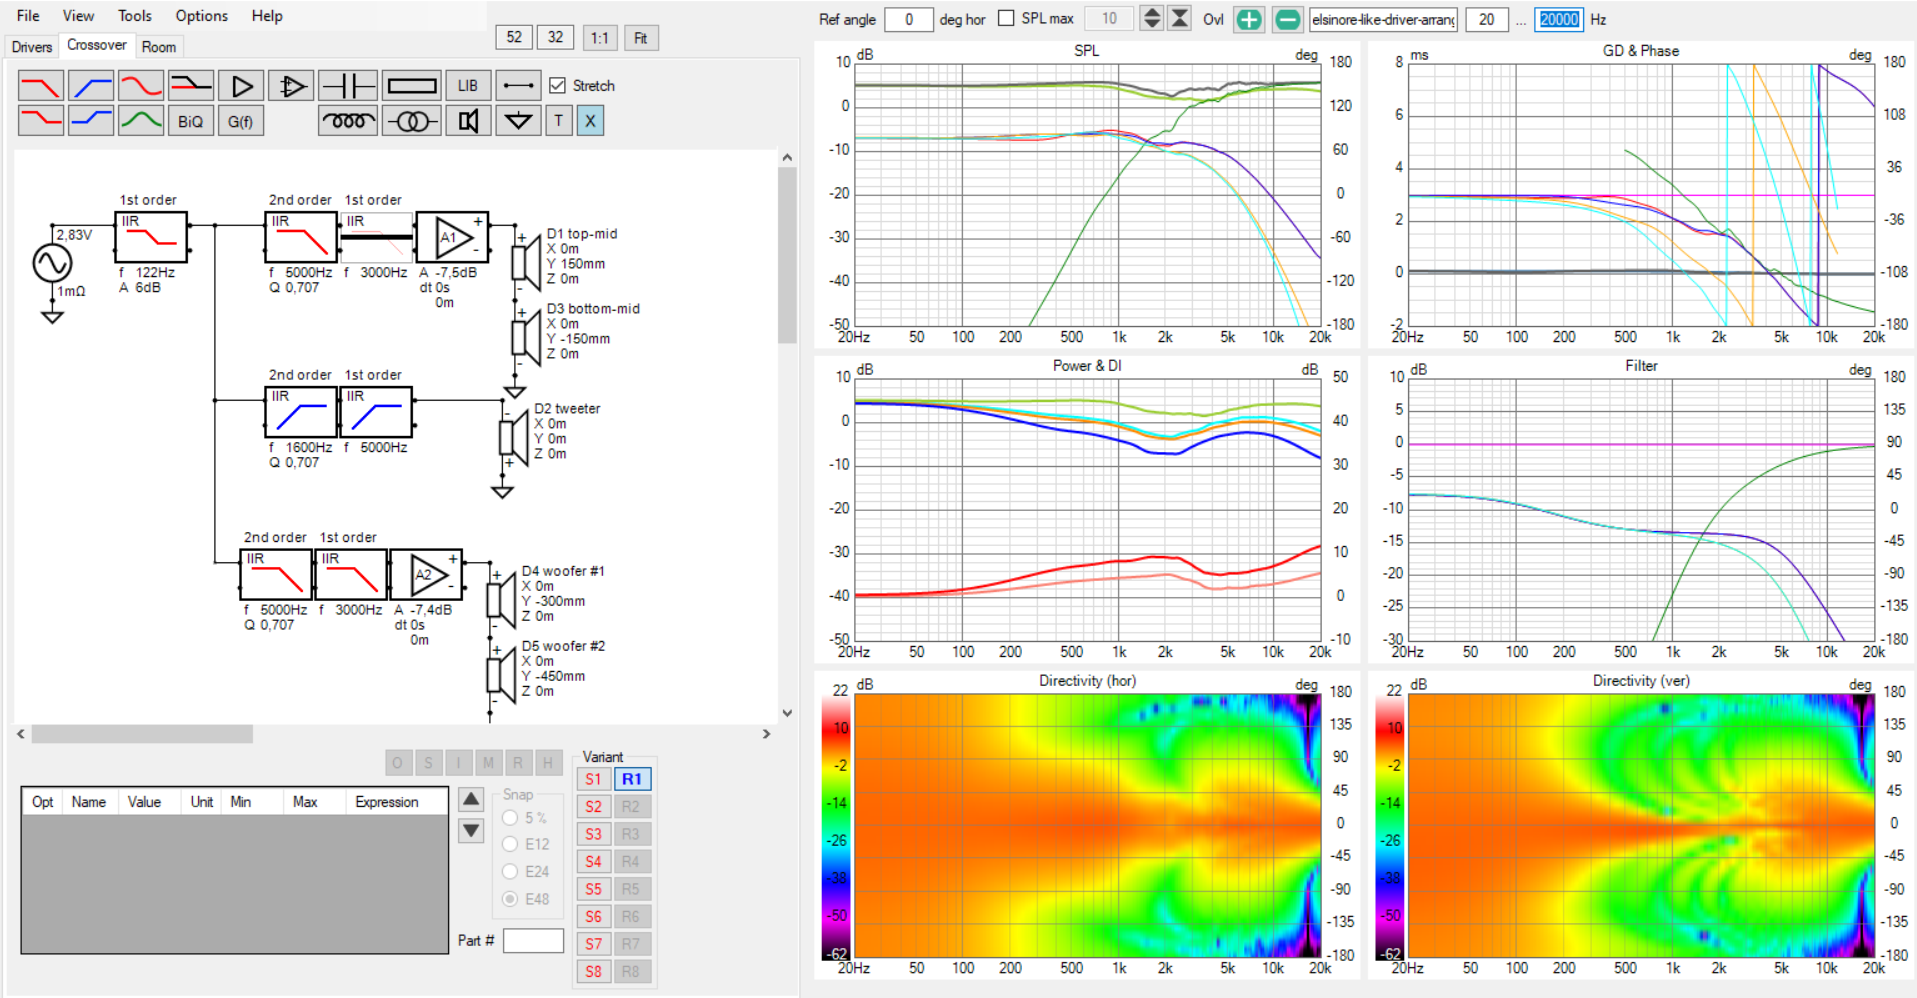Move parameter row down with down-arrow button
1917x998 pixels.
471,830
